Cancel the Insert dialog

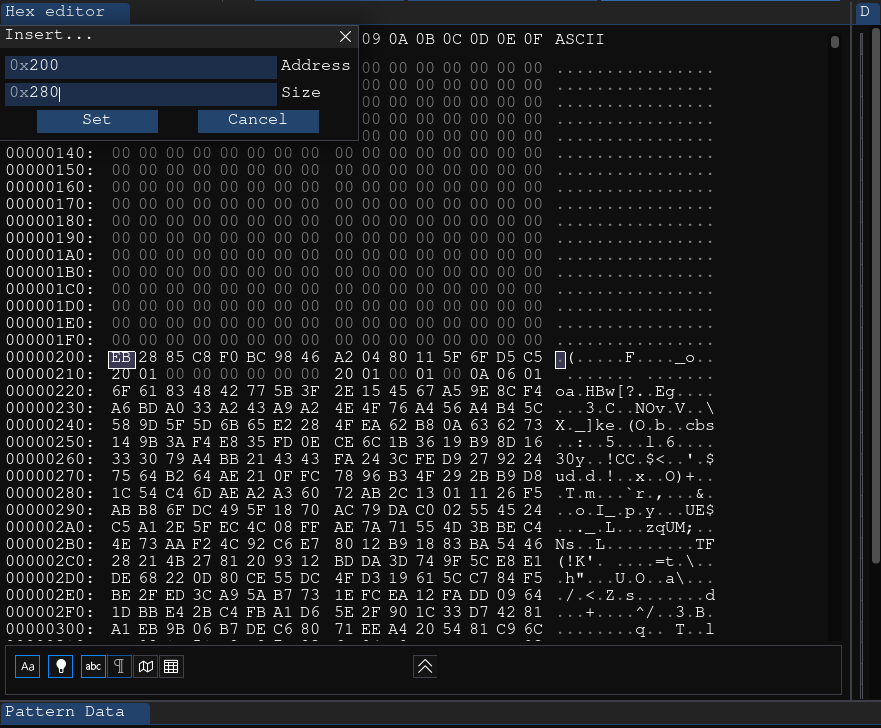coord(258,120)
